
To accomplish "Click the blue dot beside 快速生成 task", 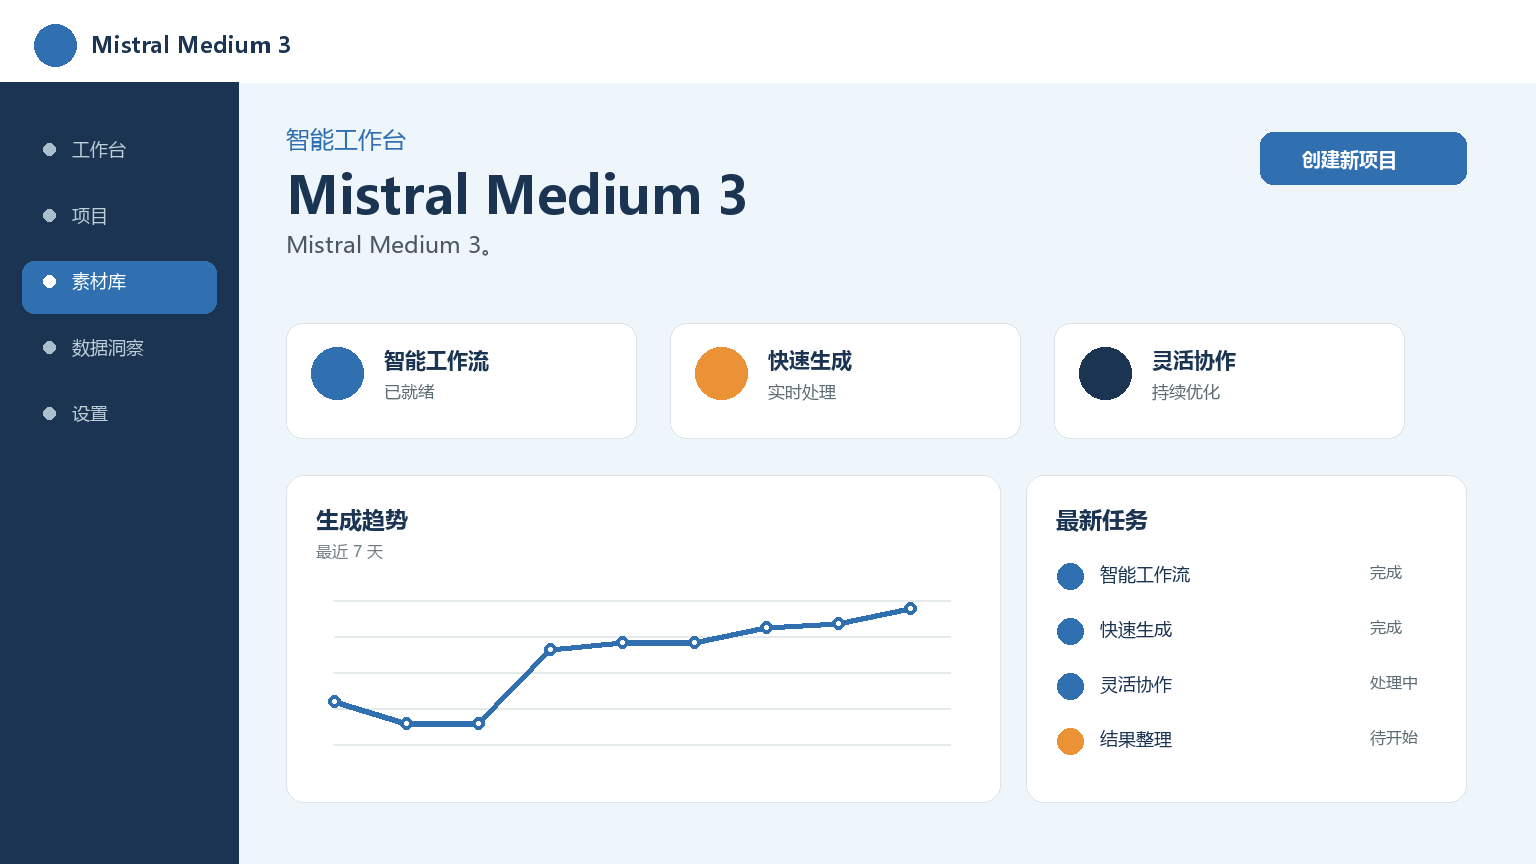I will (x=1070, y=631).
